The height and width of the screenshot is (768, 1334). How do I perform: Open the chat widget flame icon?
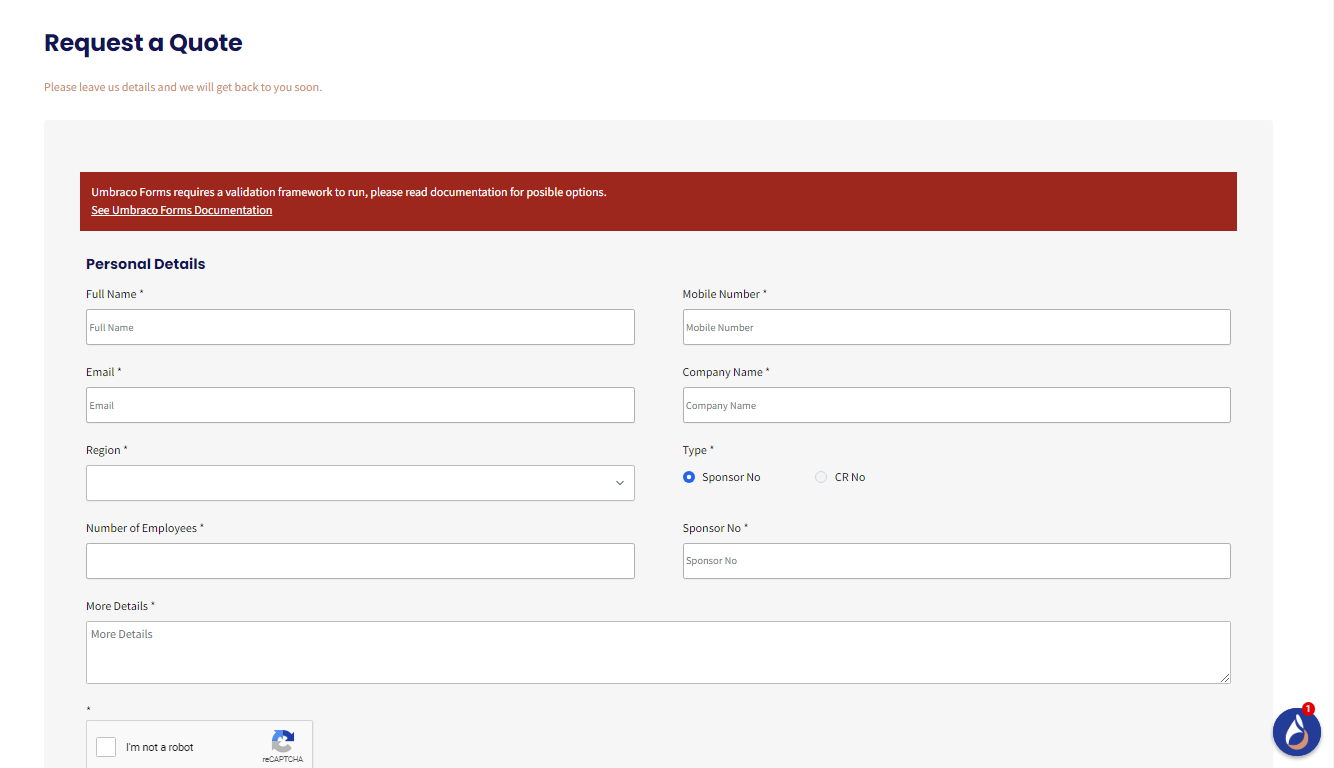(x=1296, y=732)
